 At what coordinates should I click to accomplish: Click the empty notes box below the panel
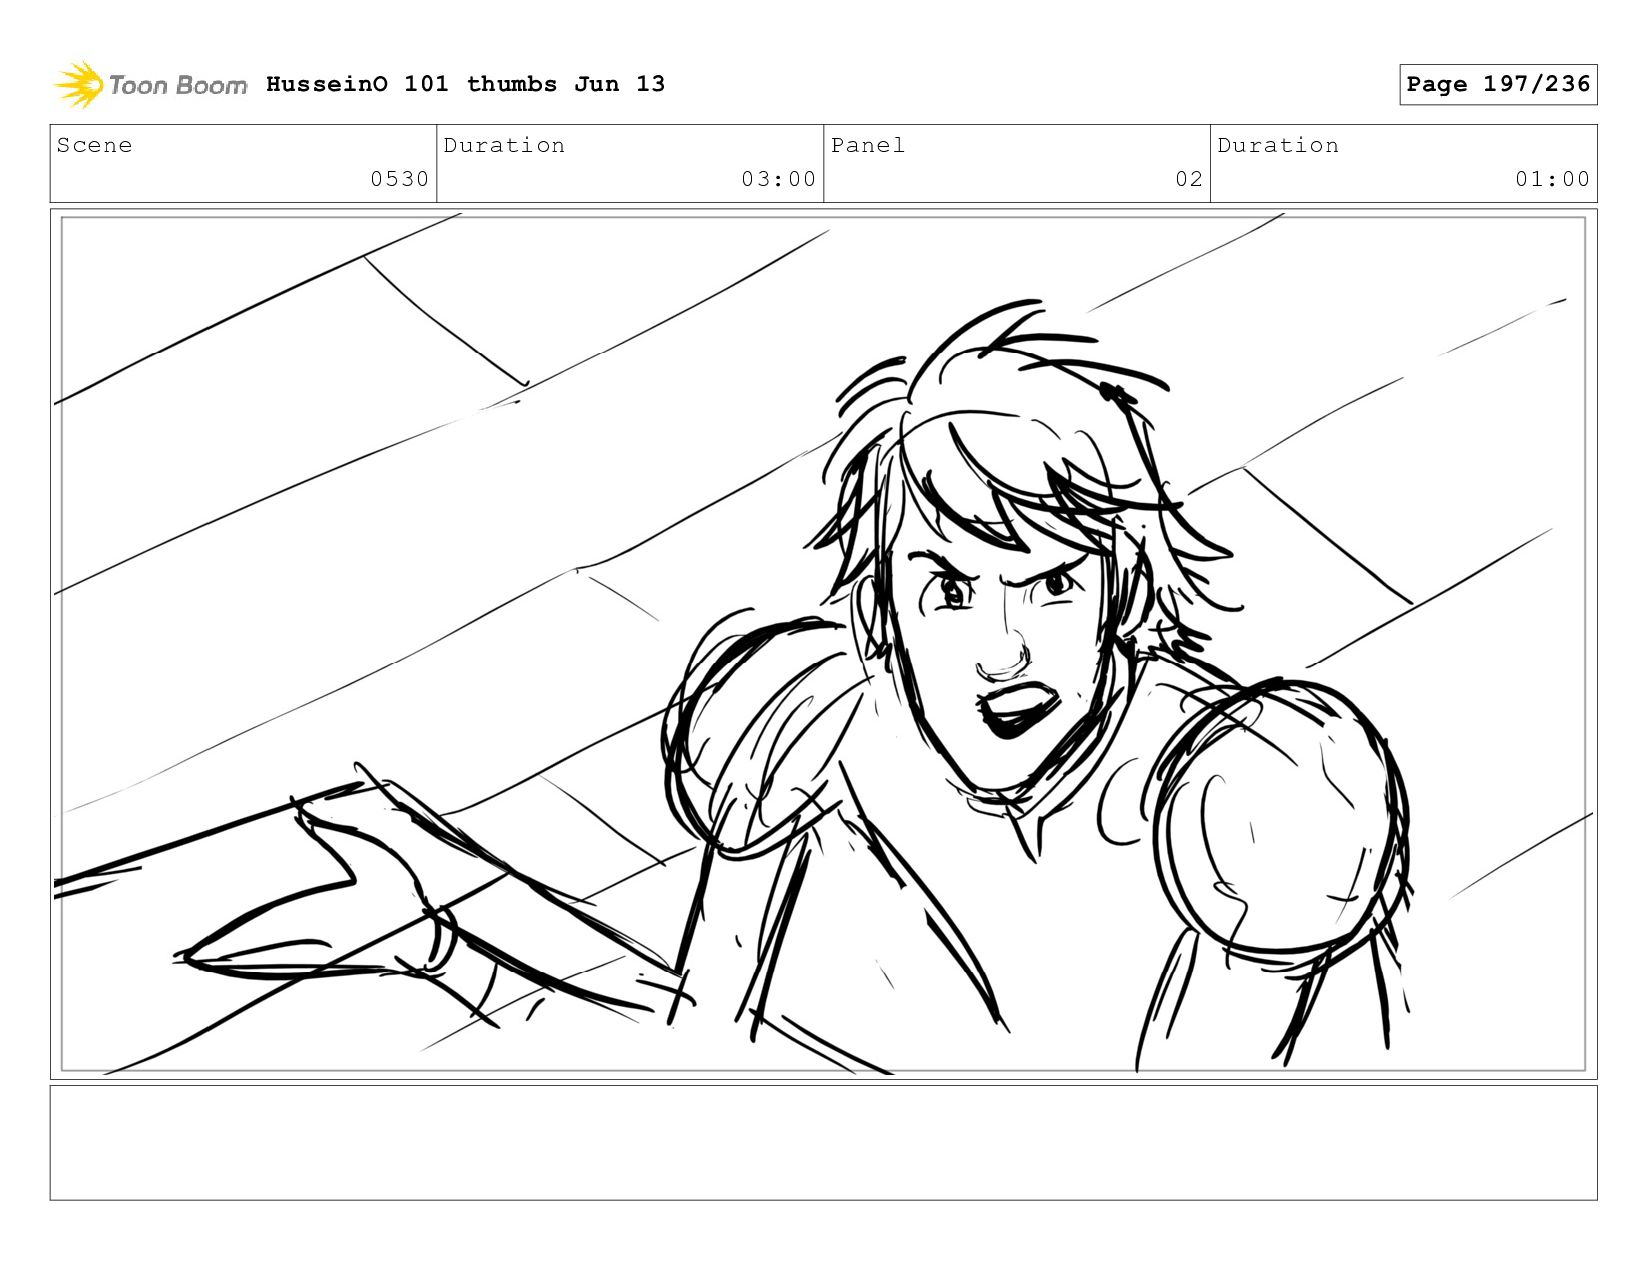tap(824, 1143)
